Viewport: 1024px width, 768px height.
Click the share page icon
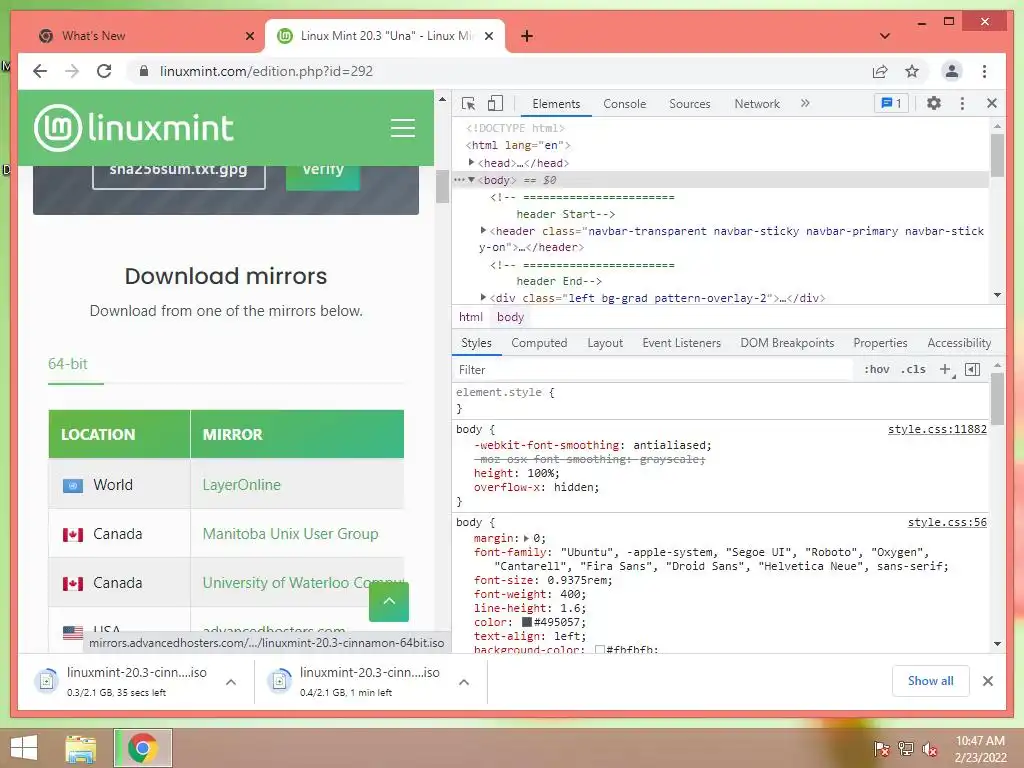(x=880, y=71)
